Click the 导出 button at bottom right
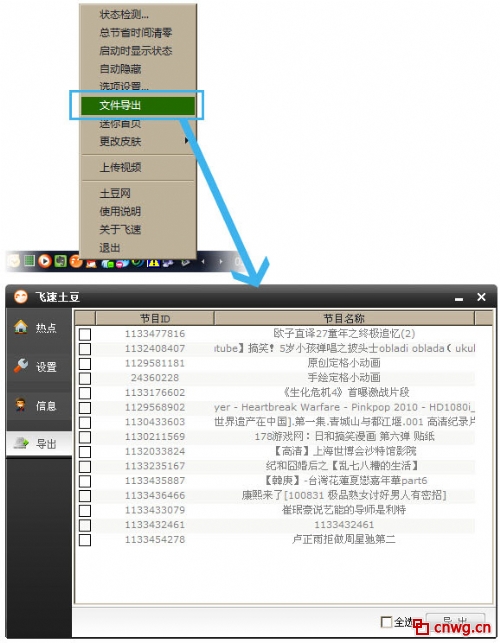 point(455,622)
